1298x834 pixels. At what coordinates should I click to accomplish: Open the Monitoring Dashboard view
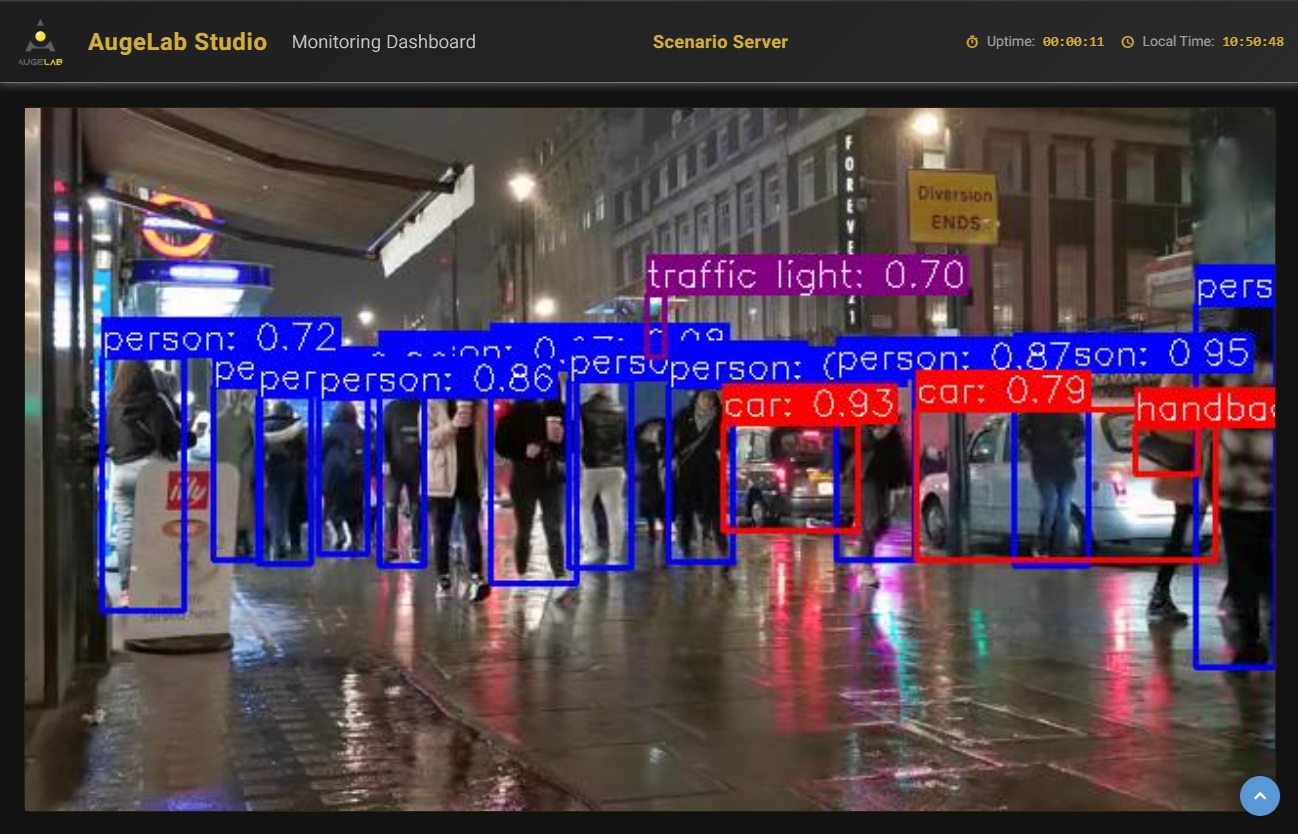(384, 42)
